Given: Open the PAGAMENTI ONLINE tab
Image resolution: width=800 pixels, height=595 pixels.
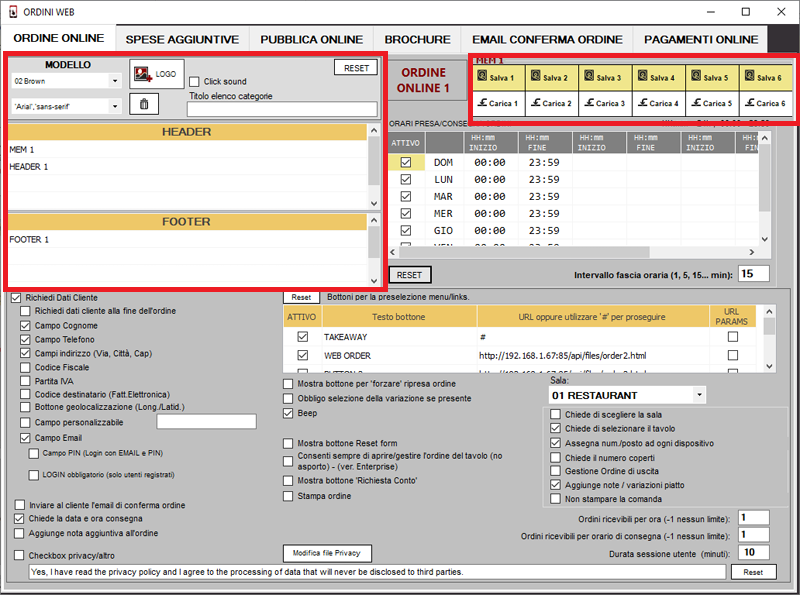Looking at the screenshot, I should tap(700, 39).
